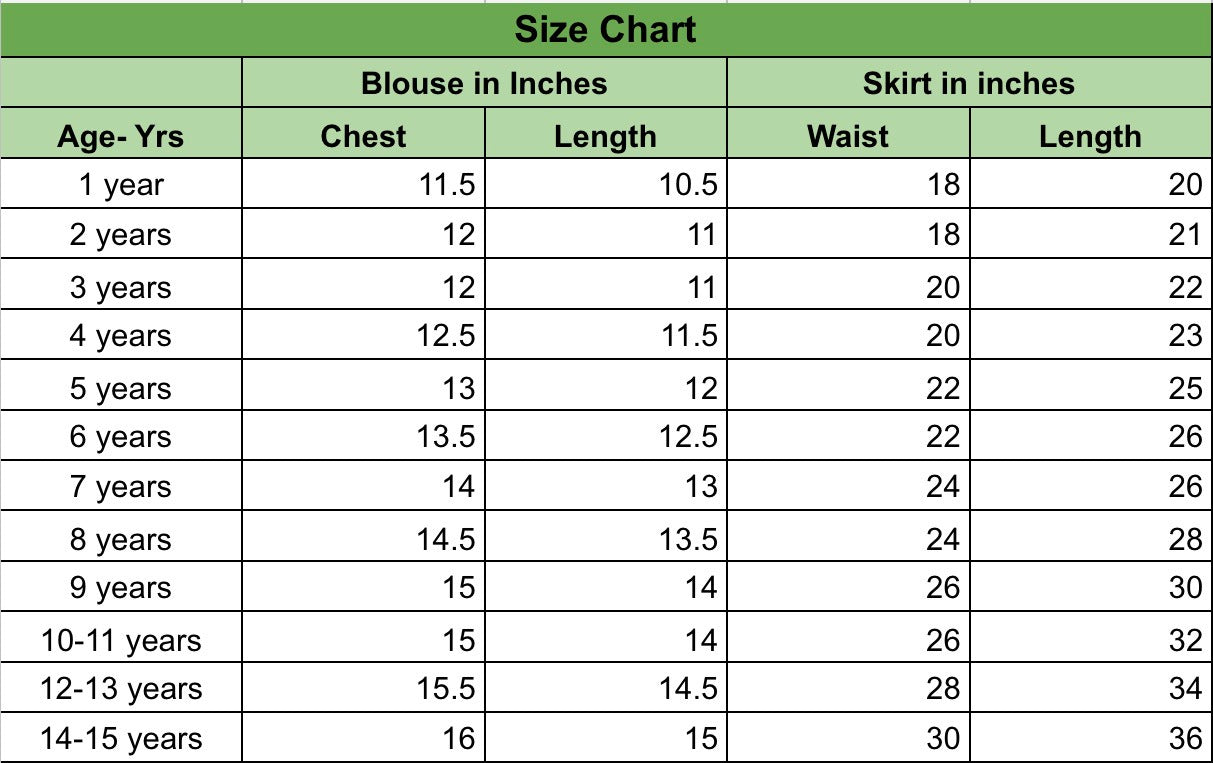Select the 14-15 years row label

tap(121, 739)
